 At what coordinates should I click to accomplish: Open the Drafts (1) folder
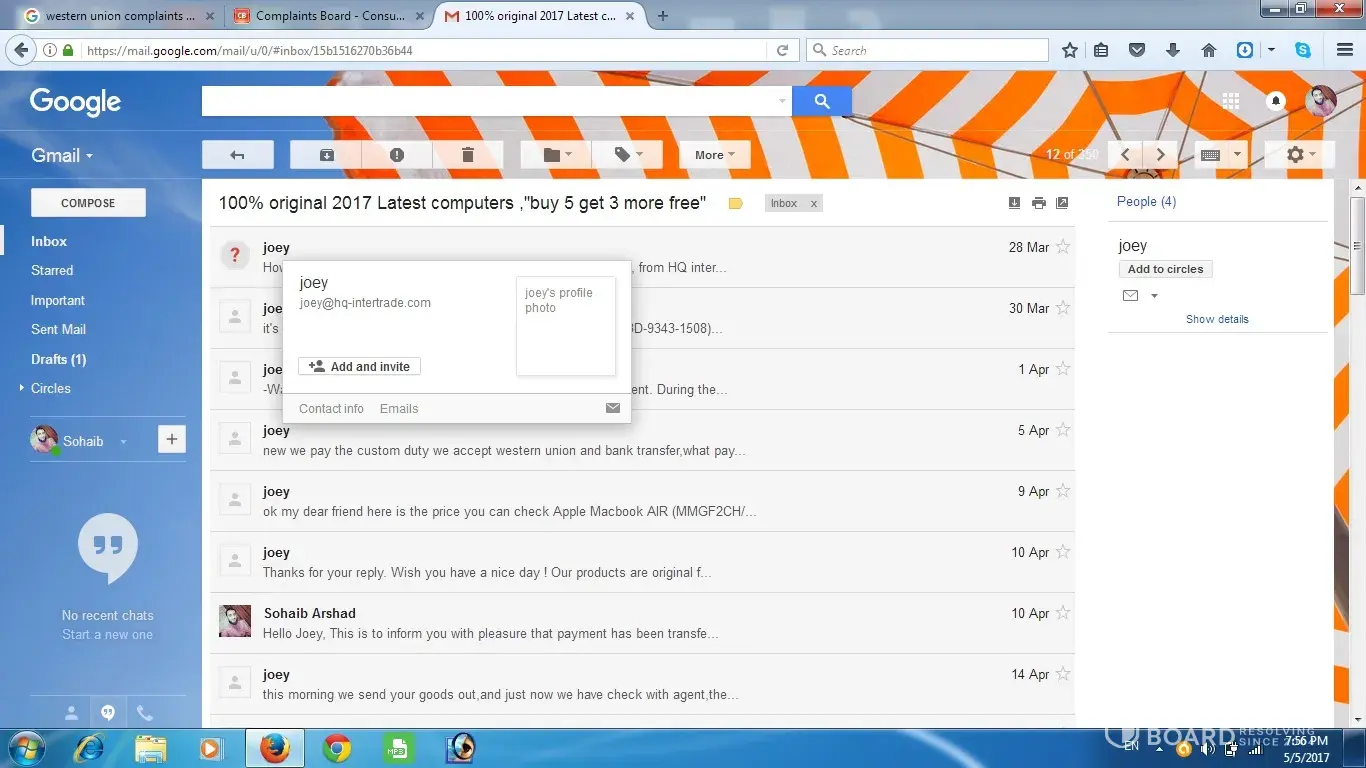coord(59,359)
